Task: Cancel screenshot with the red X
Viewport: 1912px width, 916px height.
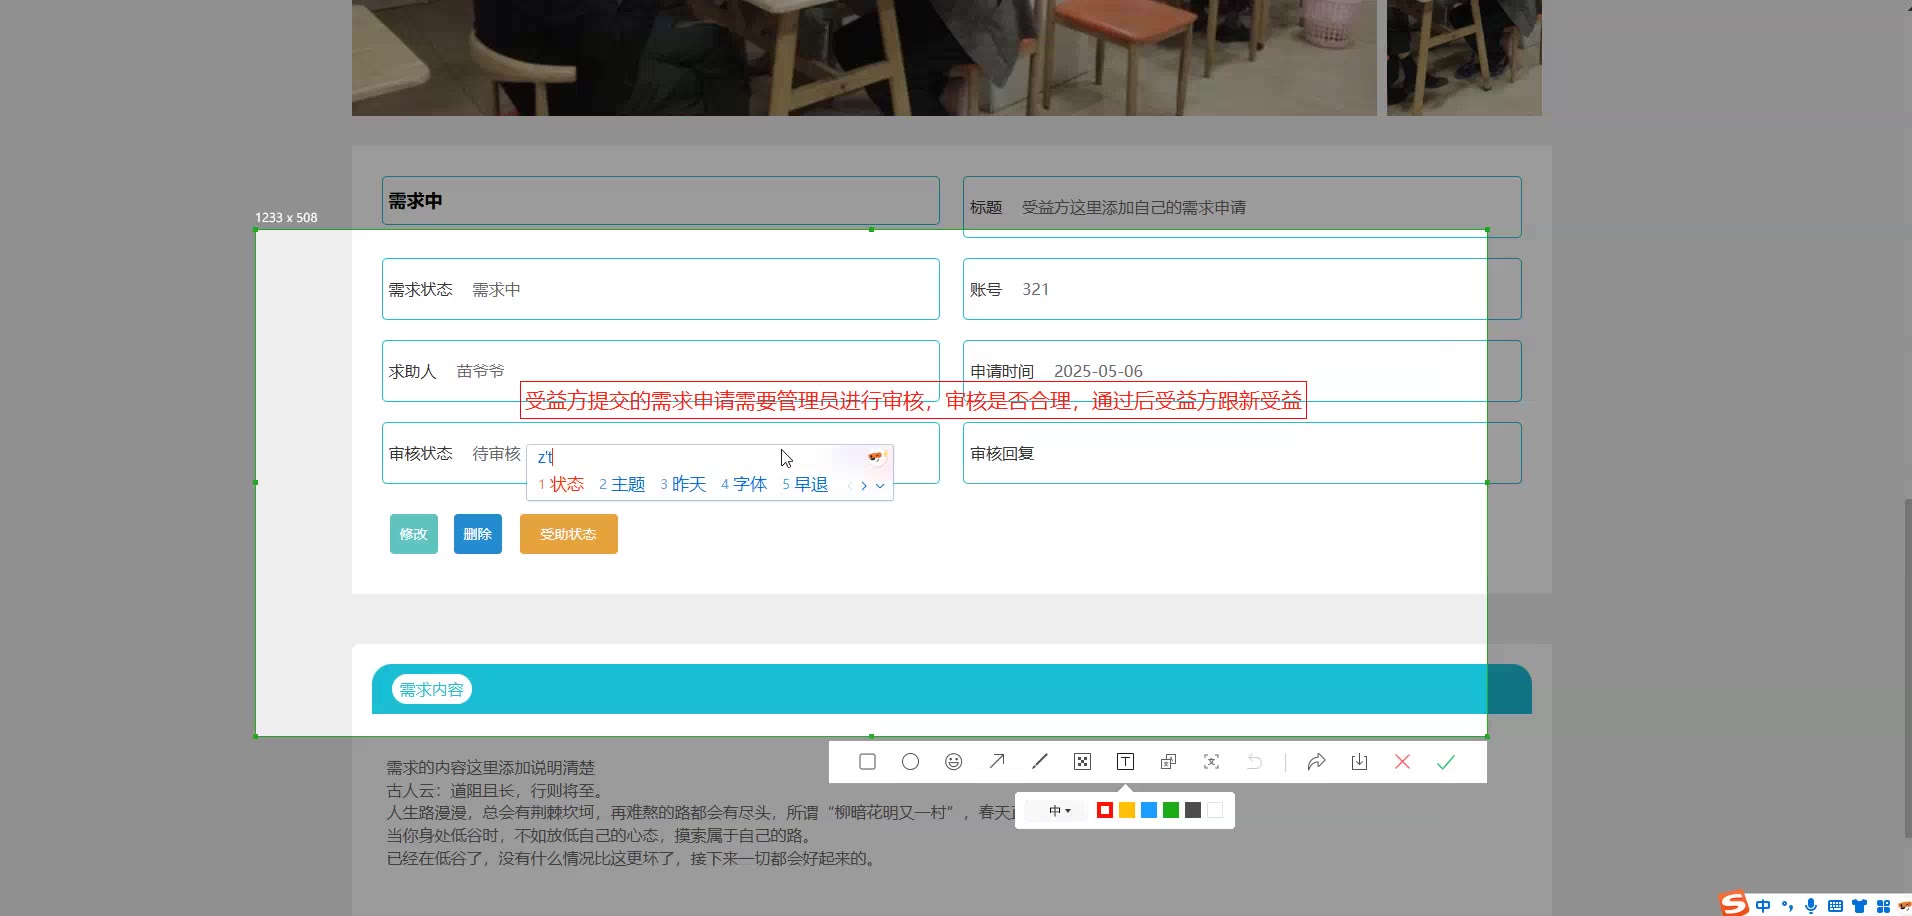Action: (1402, 762)
